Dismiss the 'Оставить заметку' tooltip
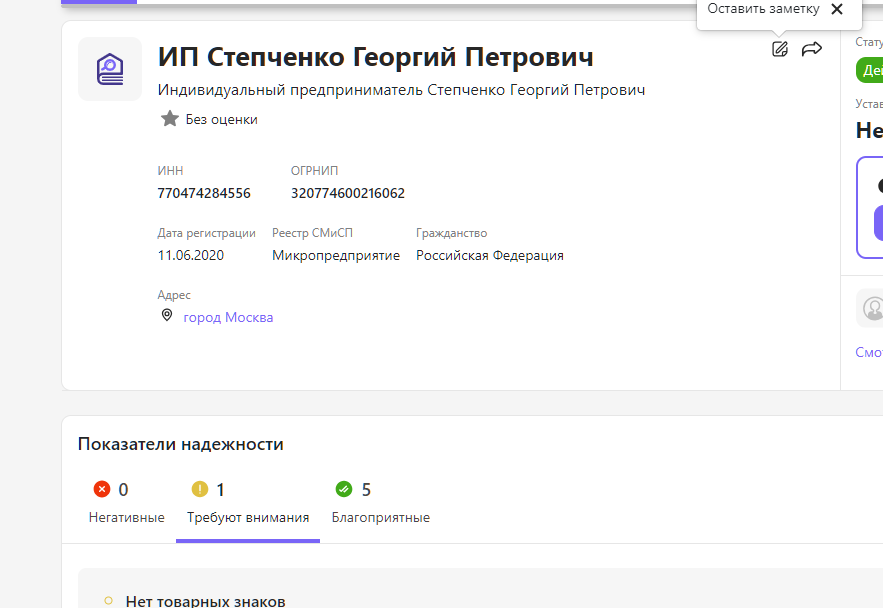The width and height of the screenshot is (883, 608). tap(838, 9)
